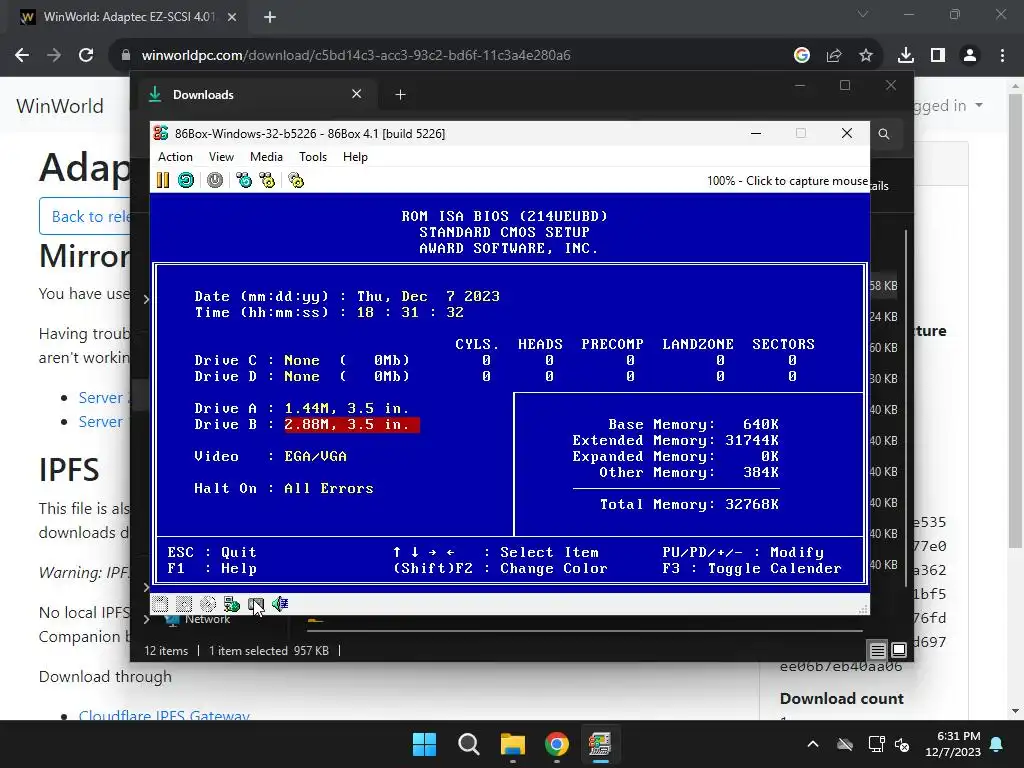Click the Chrome address bar URL
This screenshot has height=768, width=1024.
tap(356, 56)
